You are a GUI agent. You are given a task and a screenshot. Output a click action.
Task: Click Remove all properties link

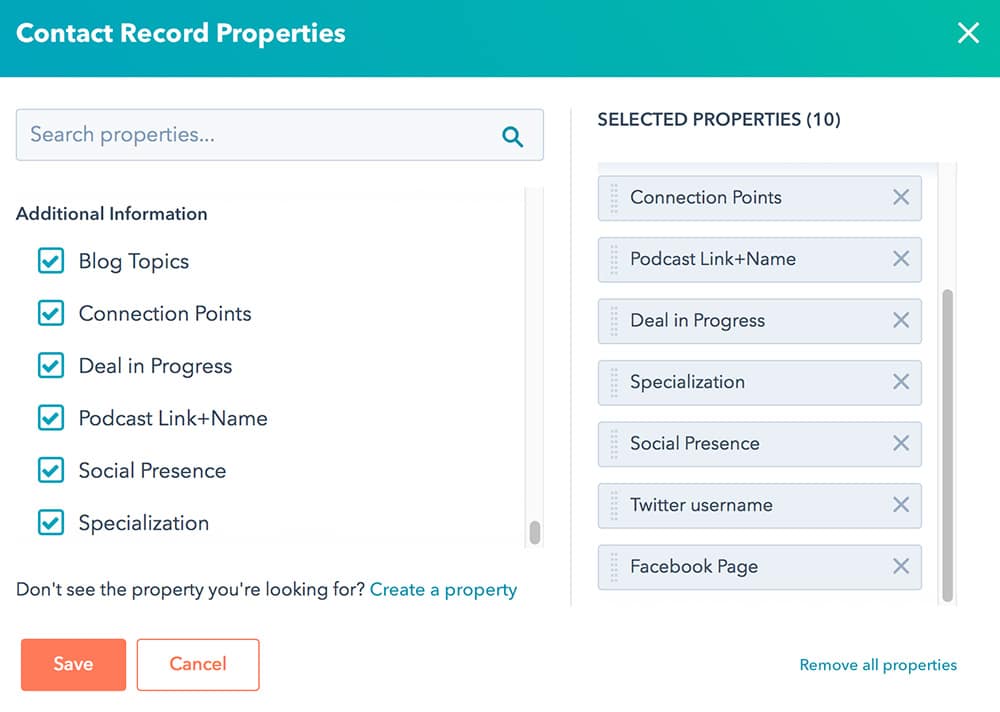tap(878, 665)
